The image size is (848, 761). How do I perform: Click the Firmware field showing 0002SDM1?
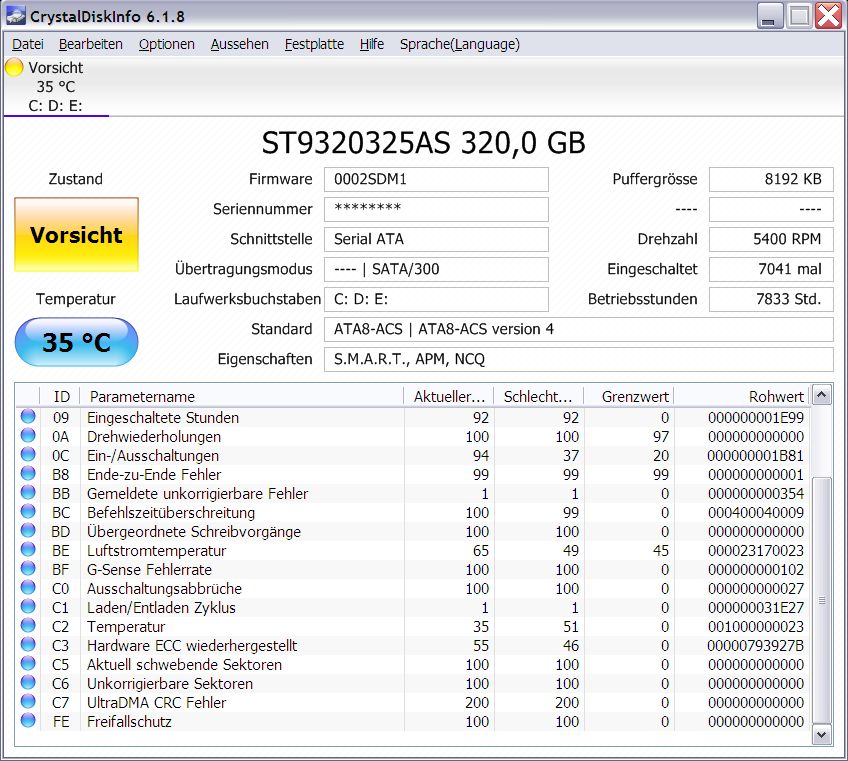click(436, 179)
